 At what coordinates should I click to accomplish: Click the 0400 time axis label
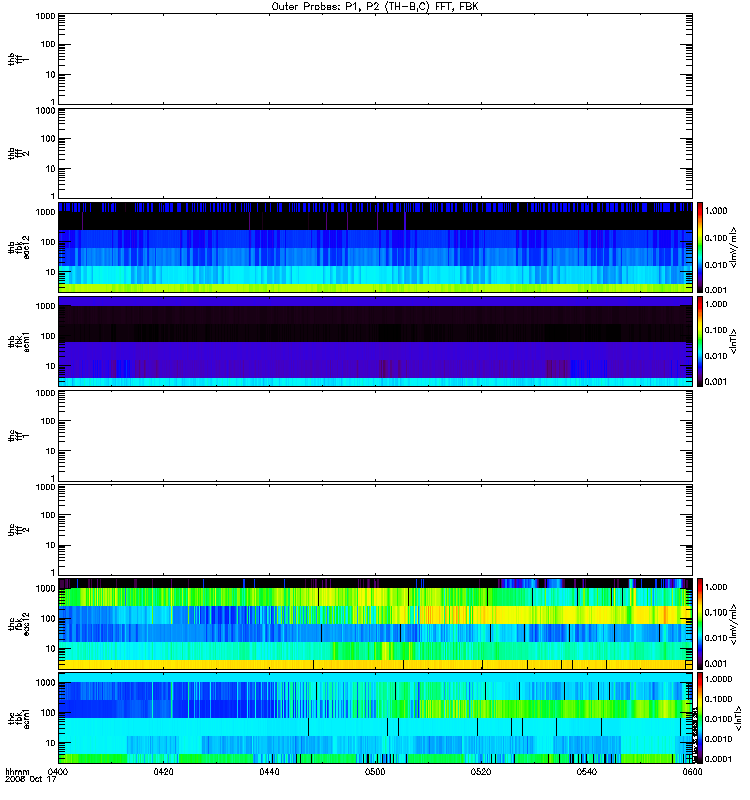click(58, 772)
